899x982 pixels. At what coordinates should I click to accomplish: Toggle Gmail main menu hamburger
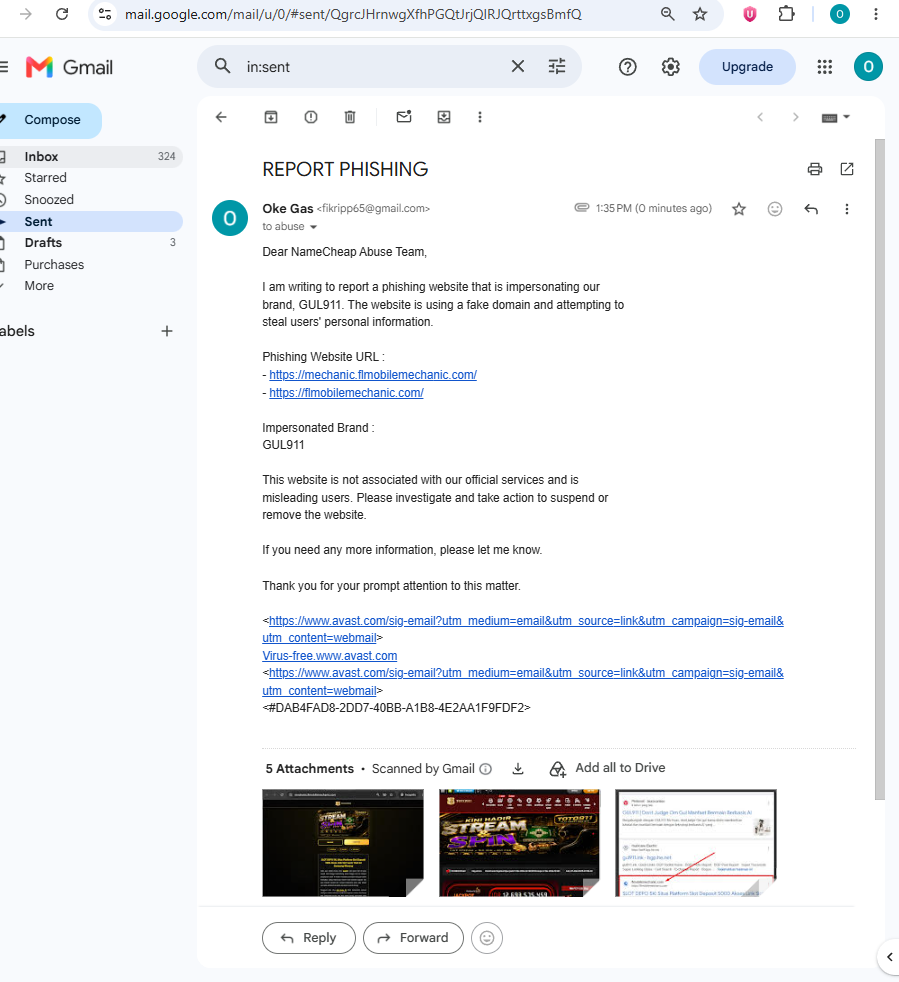click(x=4, y=67)
